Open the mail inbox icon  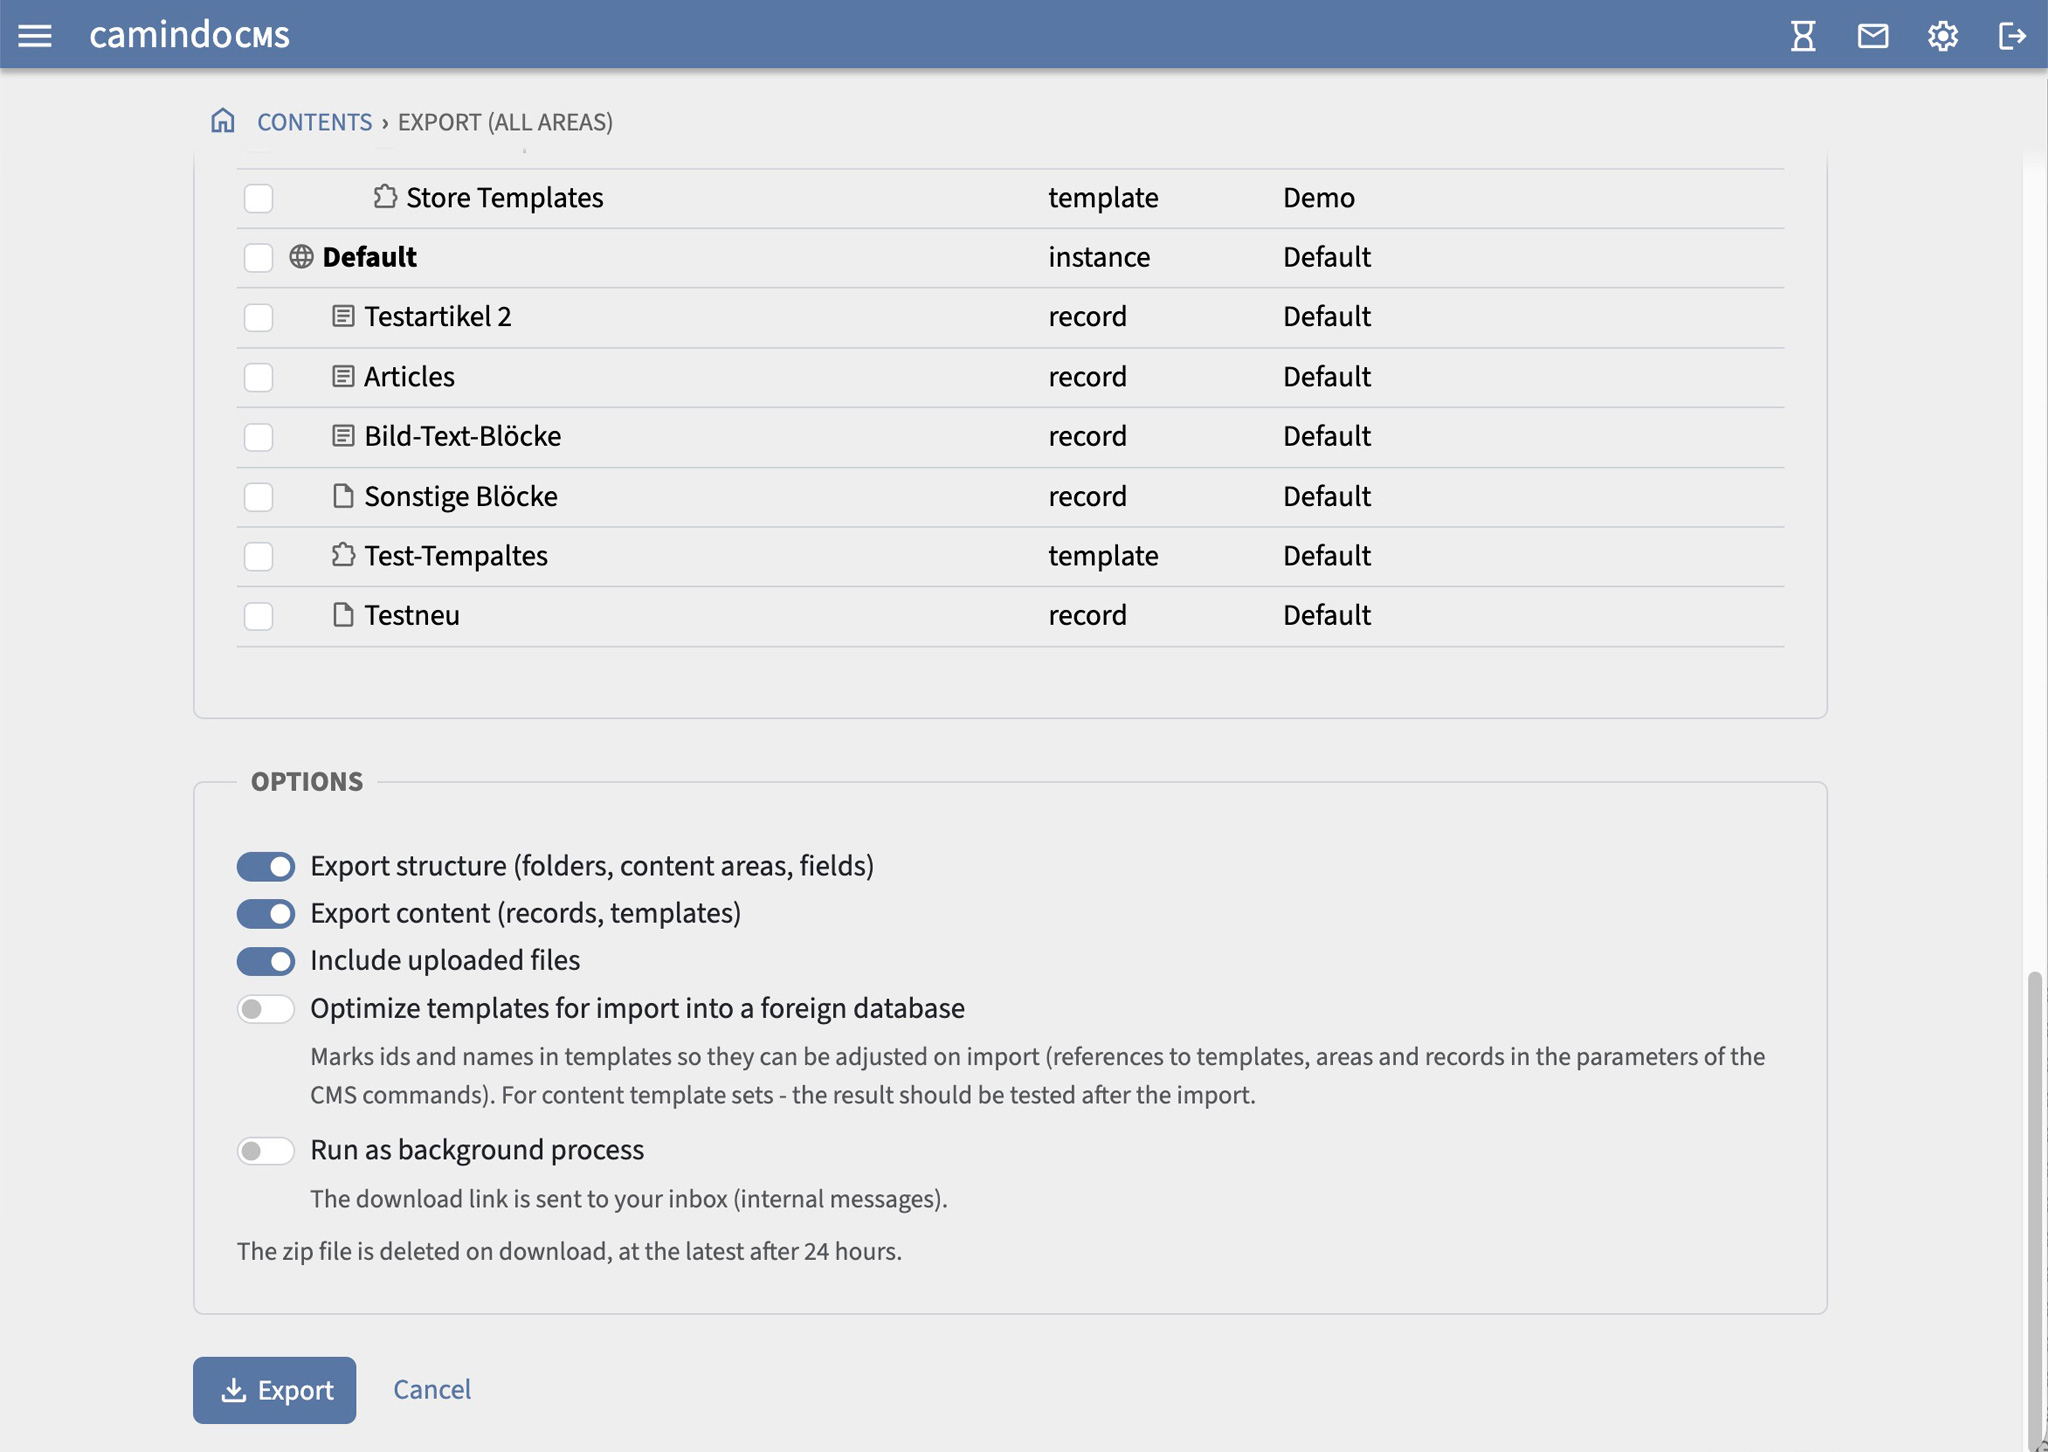pyautogui.click(x=1873, y=36)
